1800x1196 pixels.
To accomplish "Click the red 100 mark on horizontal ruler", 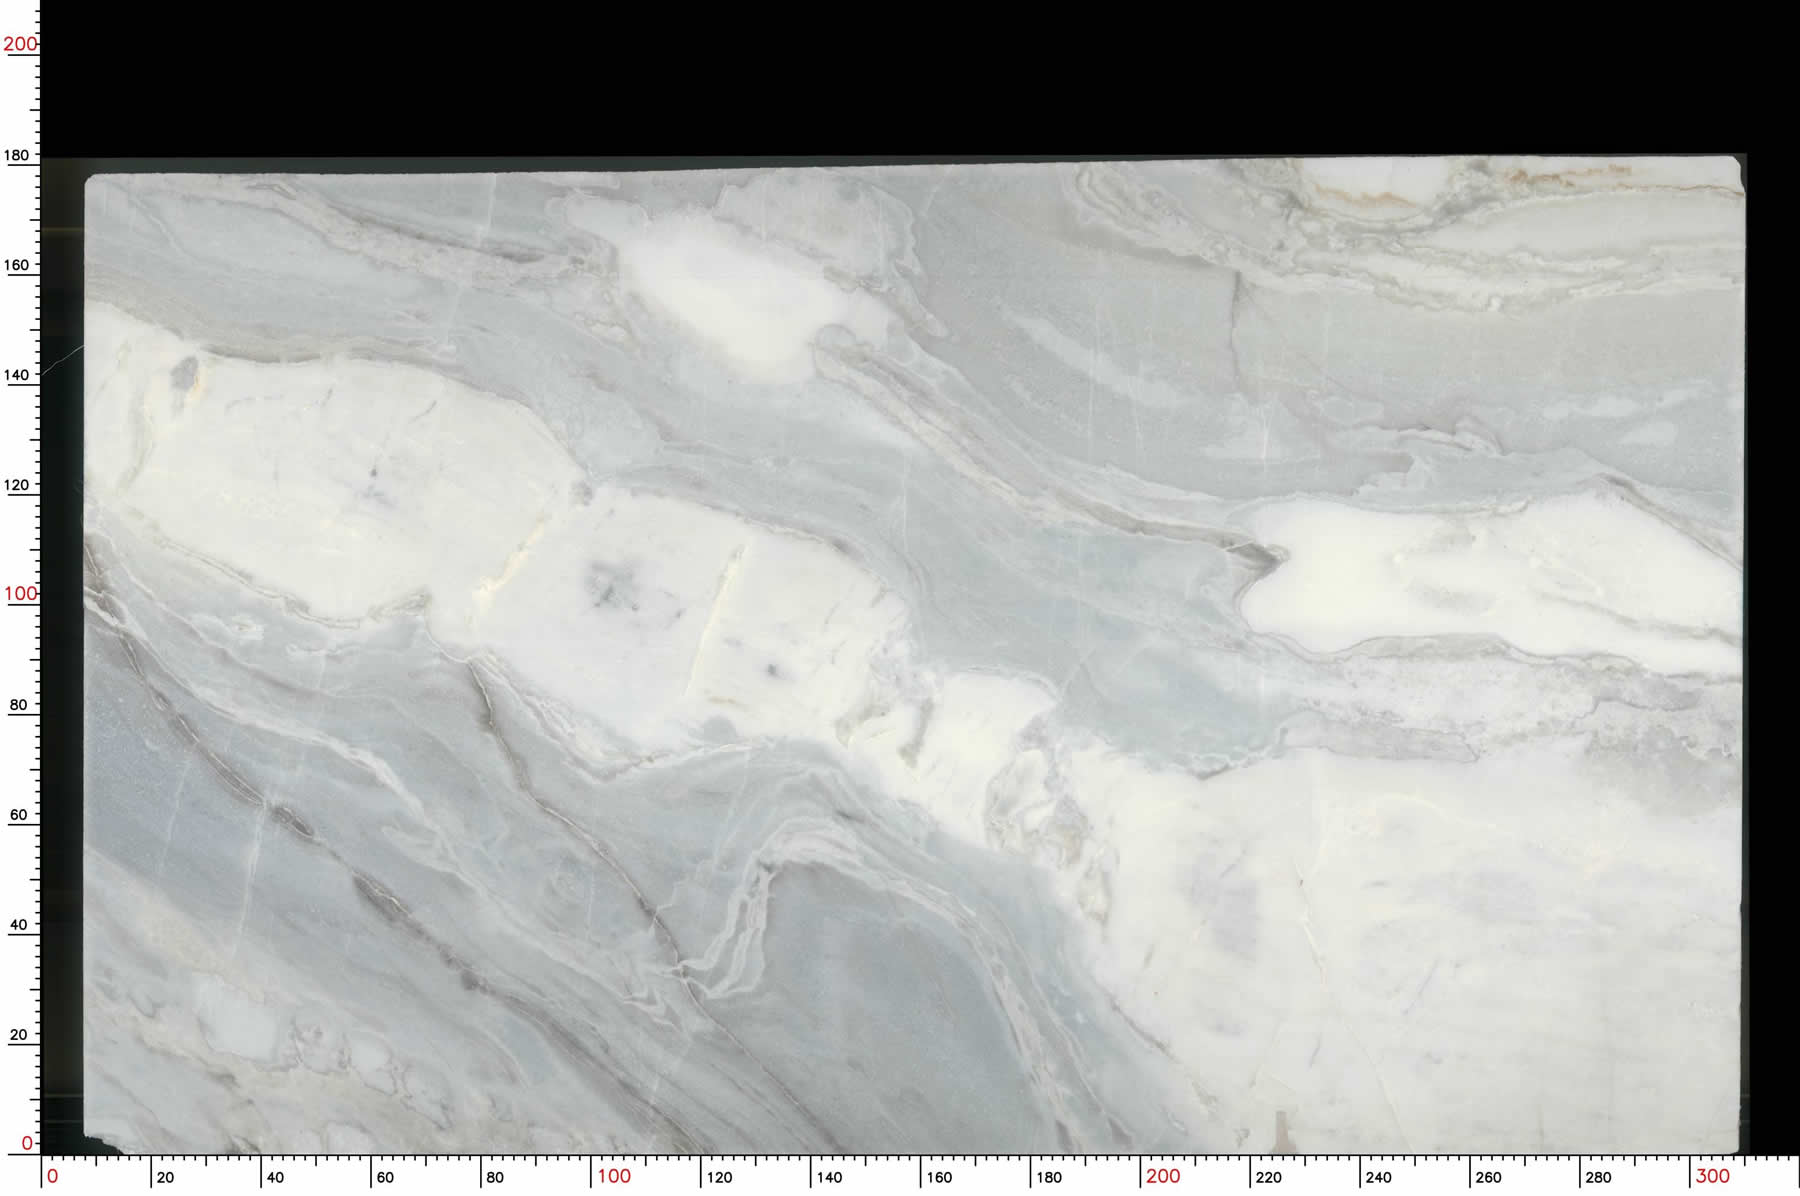I will coord(614,1176).
